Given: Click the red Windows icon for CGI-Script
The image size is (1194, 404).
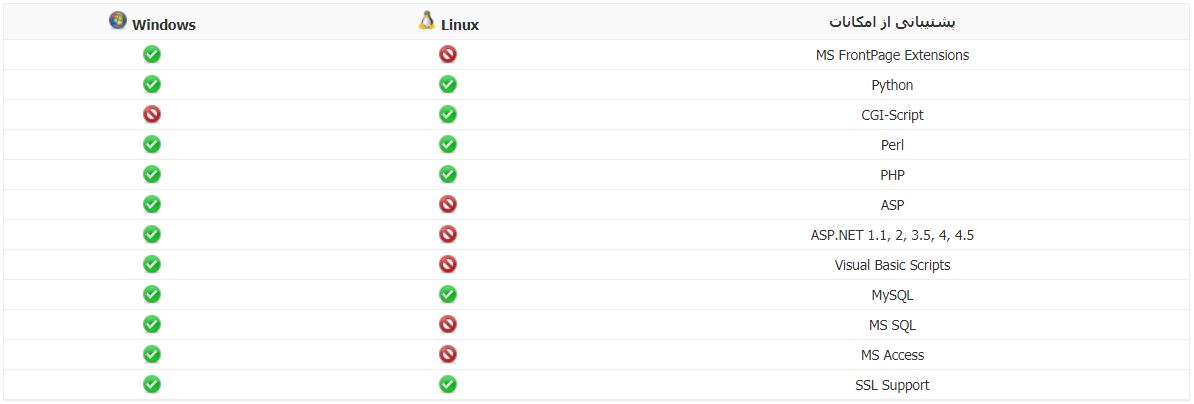Looking at the screenshot, I should pyautogui.click(x=152, y=114).
